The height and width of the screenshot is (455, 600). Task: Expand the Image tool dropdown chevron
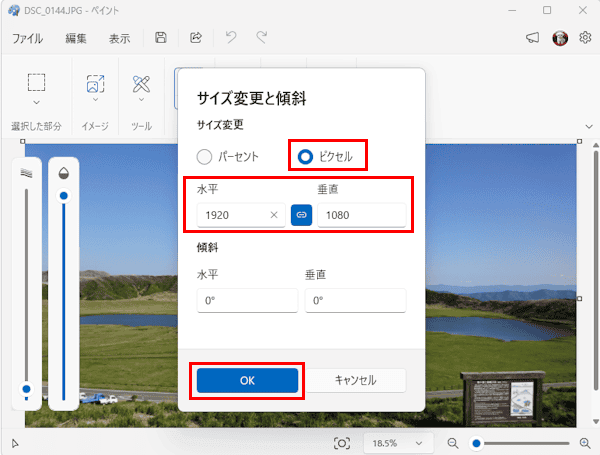pos(95,99)
